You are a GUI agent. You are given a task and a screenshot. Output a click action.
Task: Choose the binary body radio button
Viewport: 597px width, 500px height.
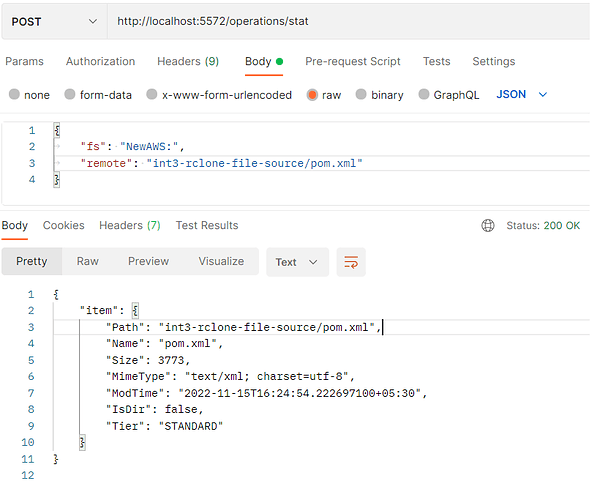pyautogui.click(x=361, y=94)
